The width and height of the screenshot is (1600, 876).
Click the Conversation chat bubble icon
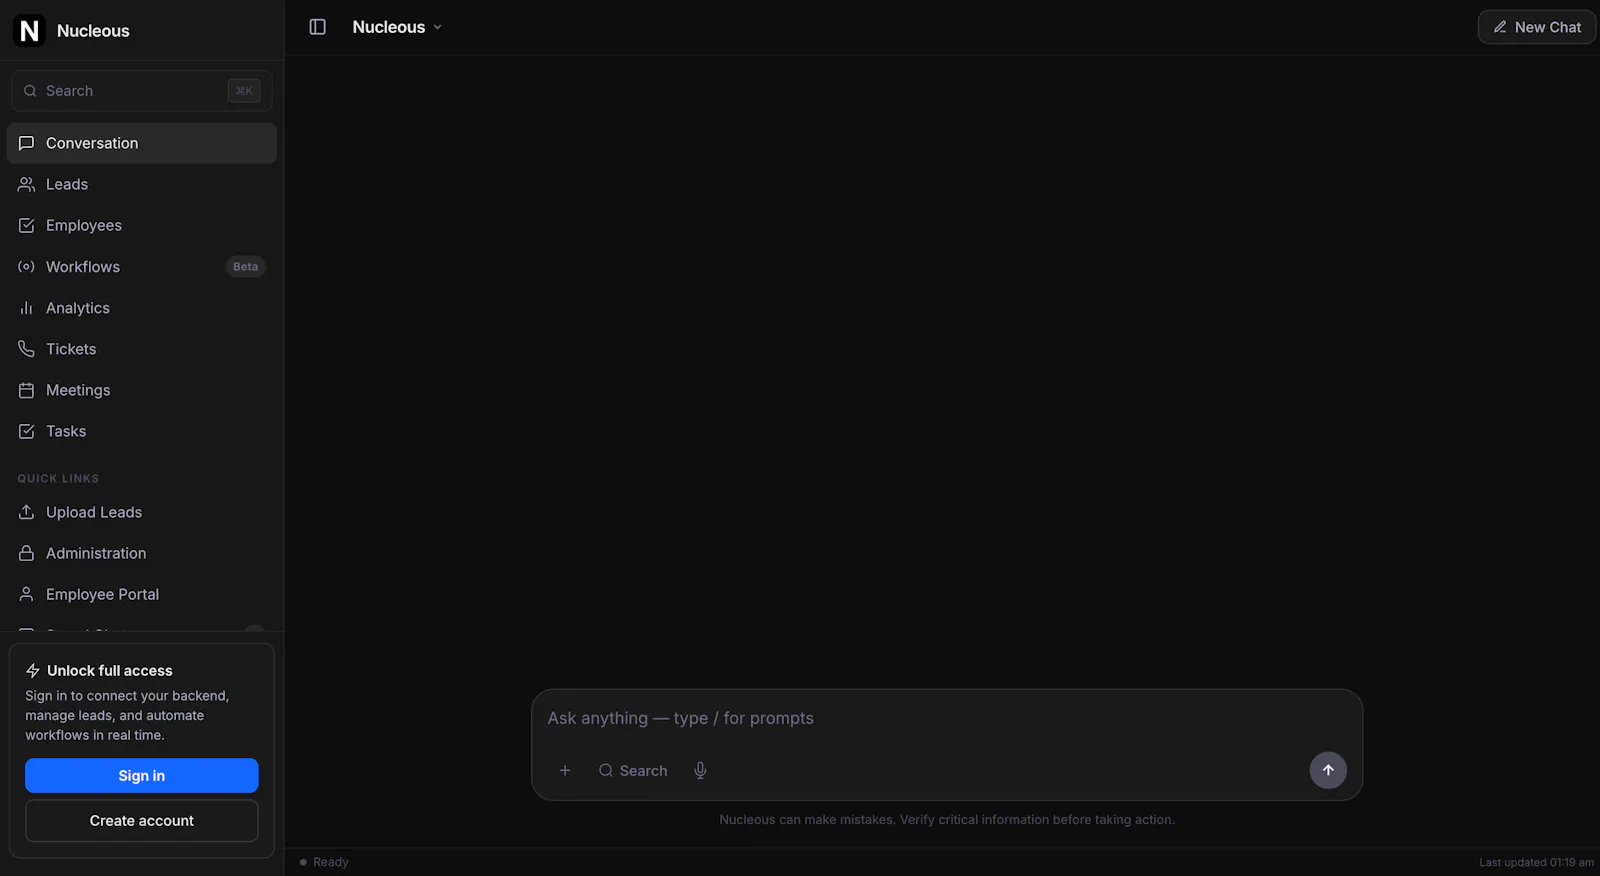tap(27, 143)
